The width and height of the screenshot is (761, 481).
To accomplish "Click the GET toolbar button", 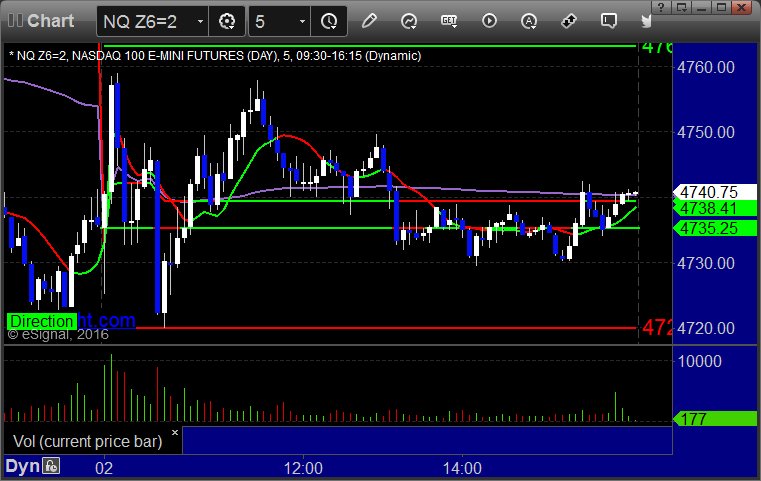I will [449, 21].
